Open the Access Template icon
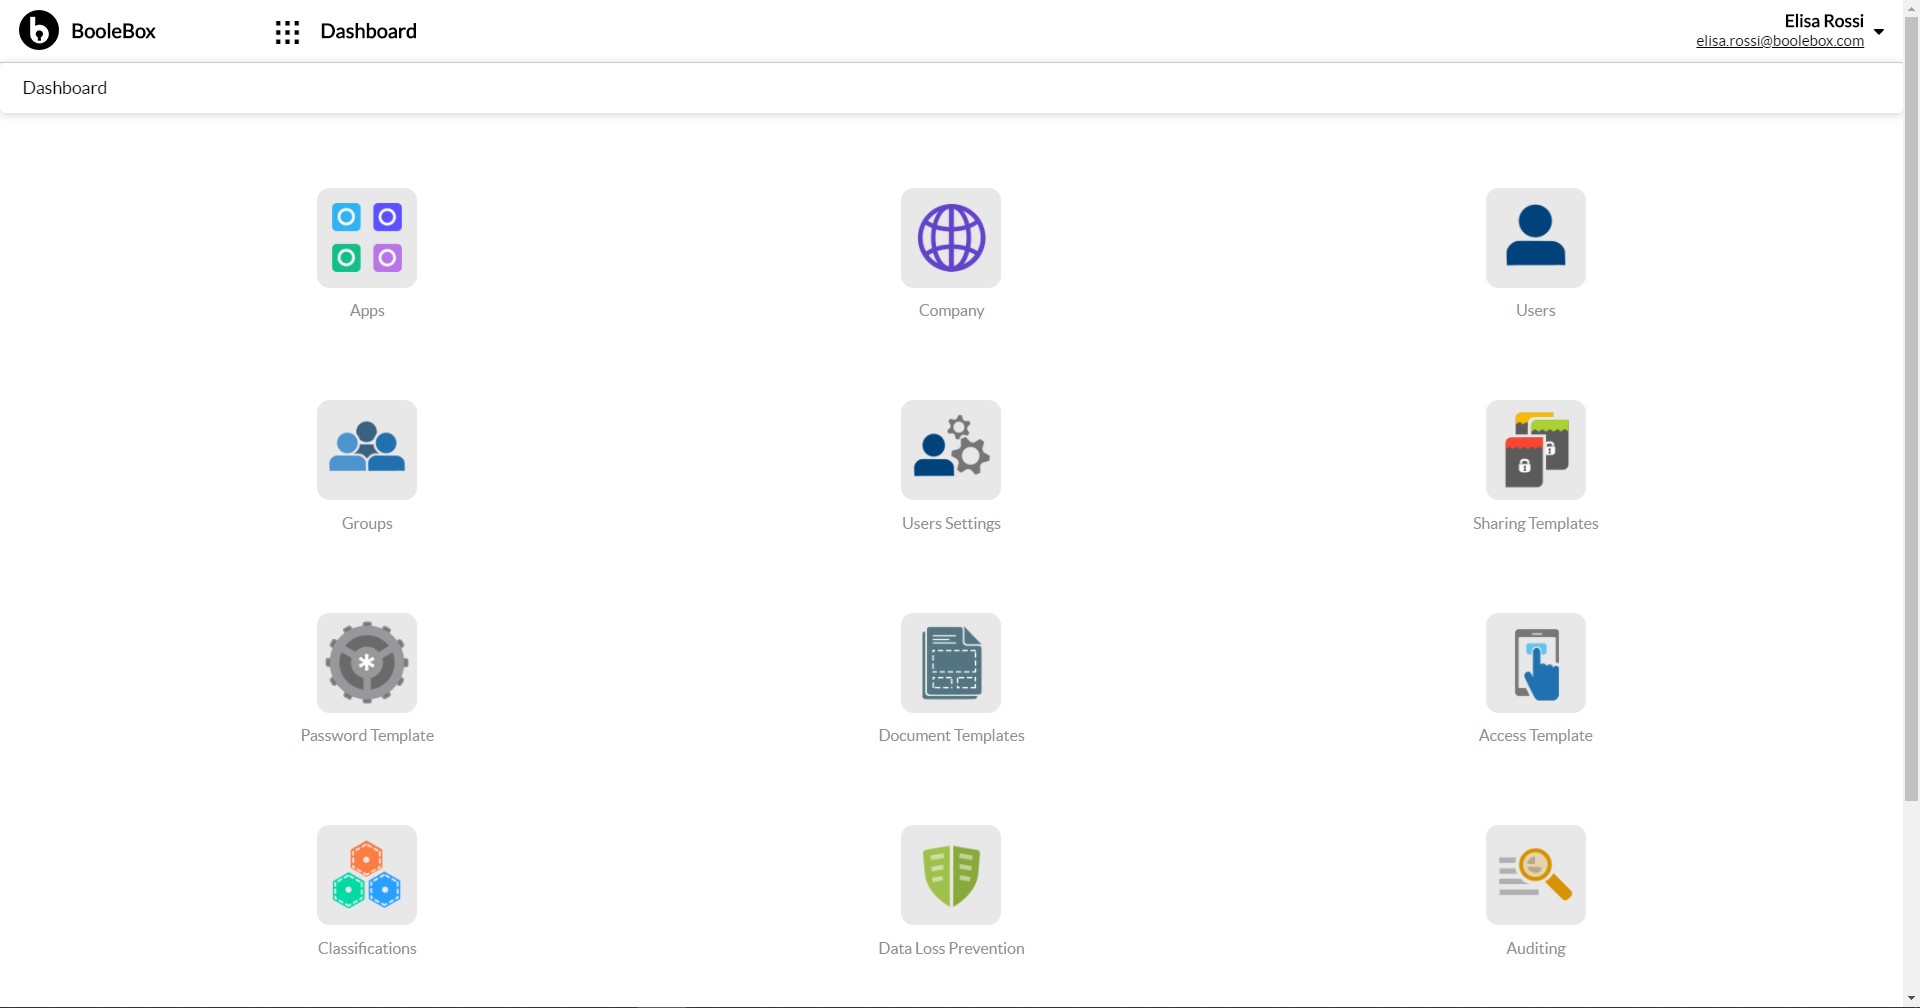 [x=1535, y=662]
